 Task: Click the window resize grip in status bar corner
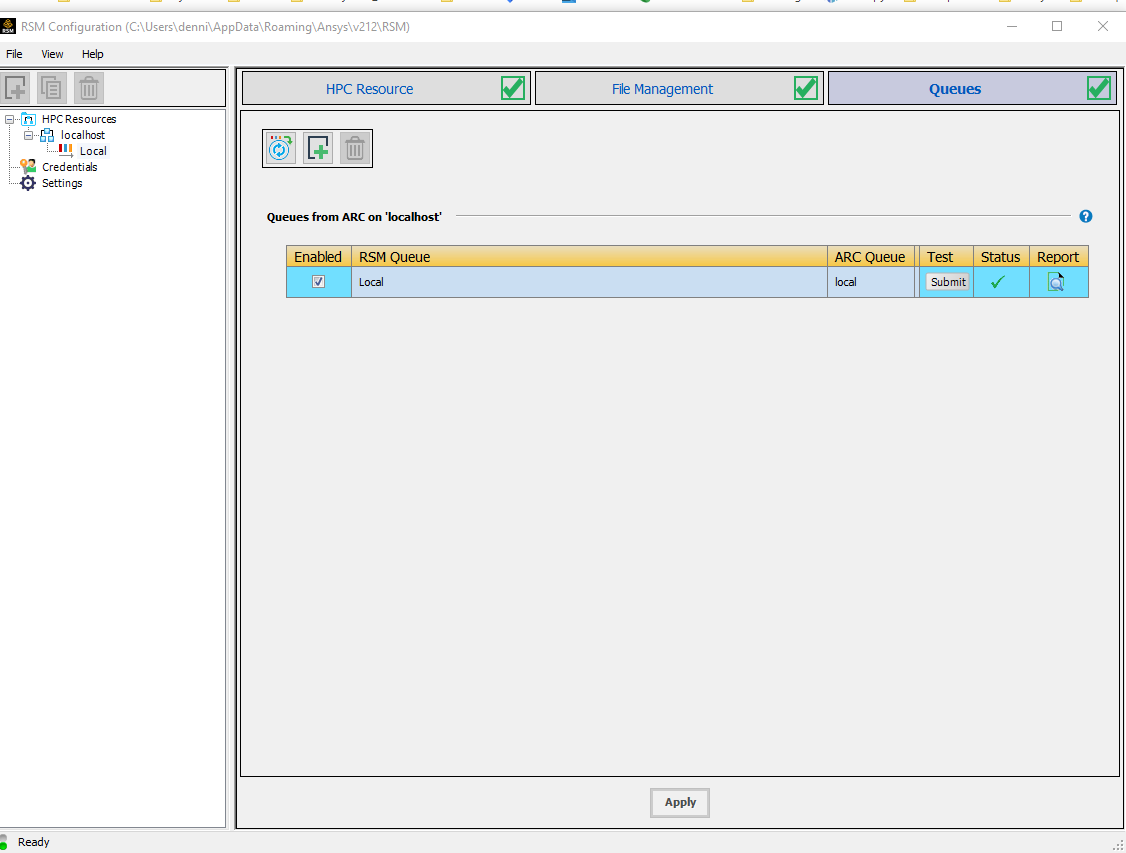click(1118, 845)
